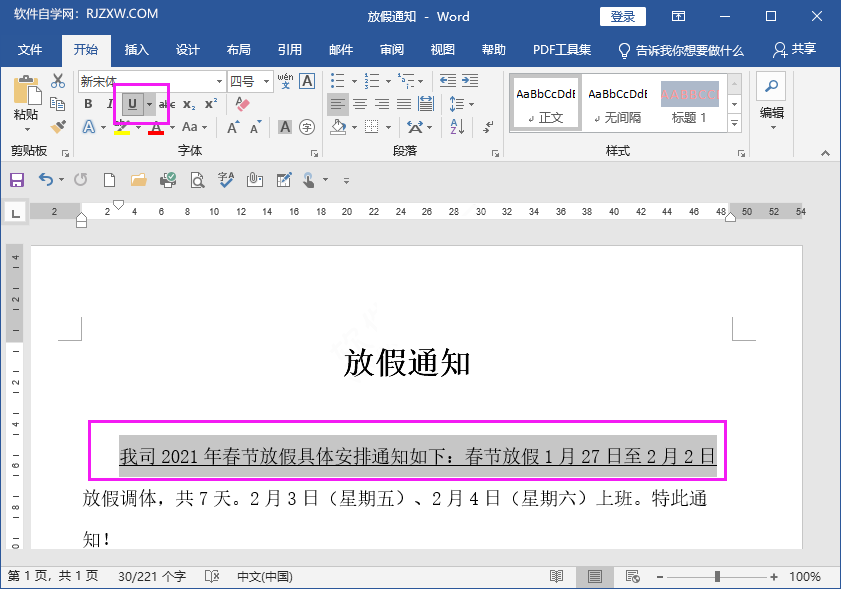Apply strikethrough to text

point(167,104)
